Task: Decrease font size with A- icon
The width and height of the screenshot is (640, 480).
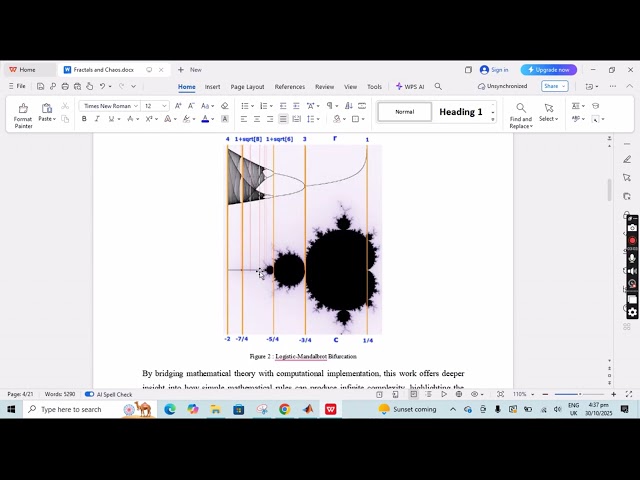Action: (191, 106)
